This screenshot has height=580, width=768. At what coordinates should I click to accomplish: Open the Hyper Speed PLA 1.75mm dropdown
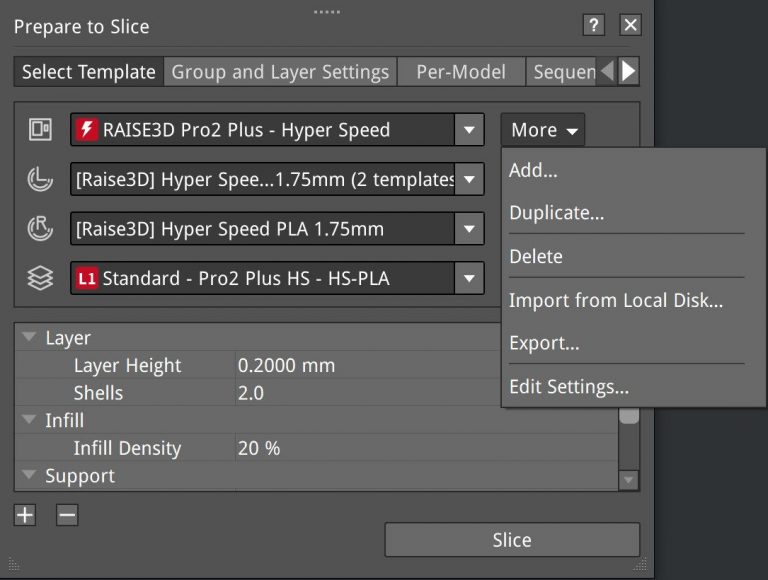[469, 229]
